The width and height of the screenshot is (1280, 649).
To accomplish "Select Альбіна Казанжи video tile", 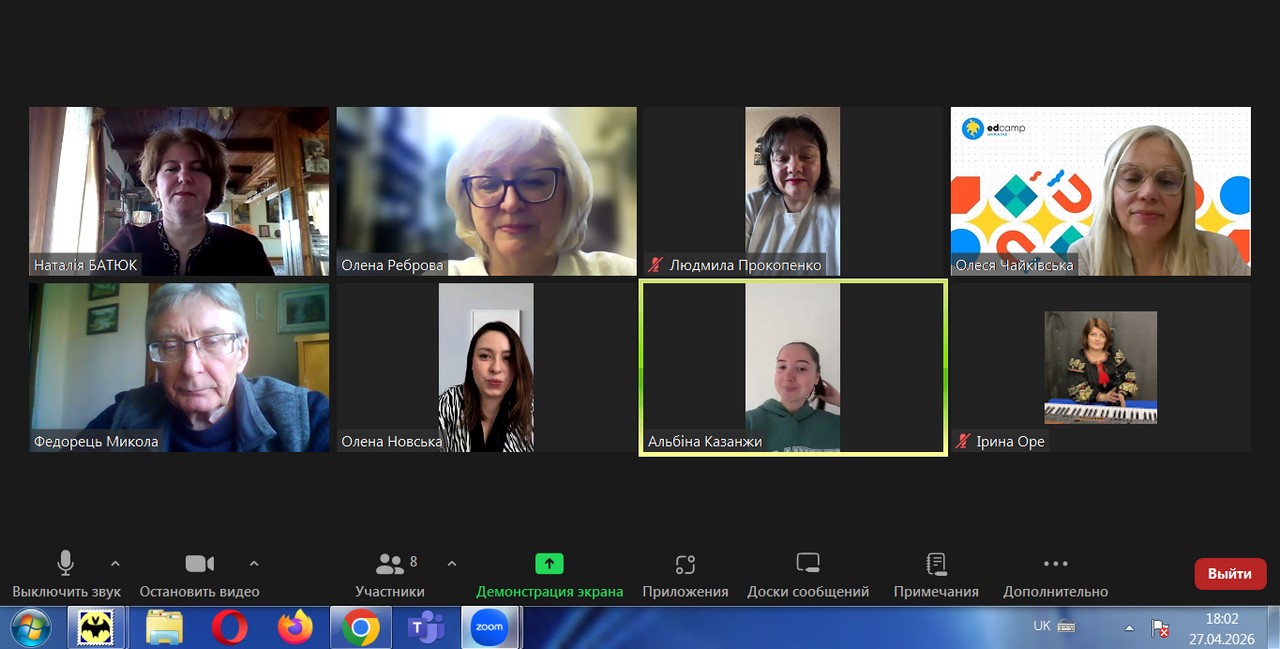I will click(793, 368).
